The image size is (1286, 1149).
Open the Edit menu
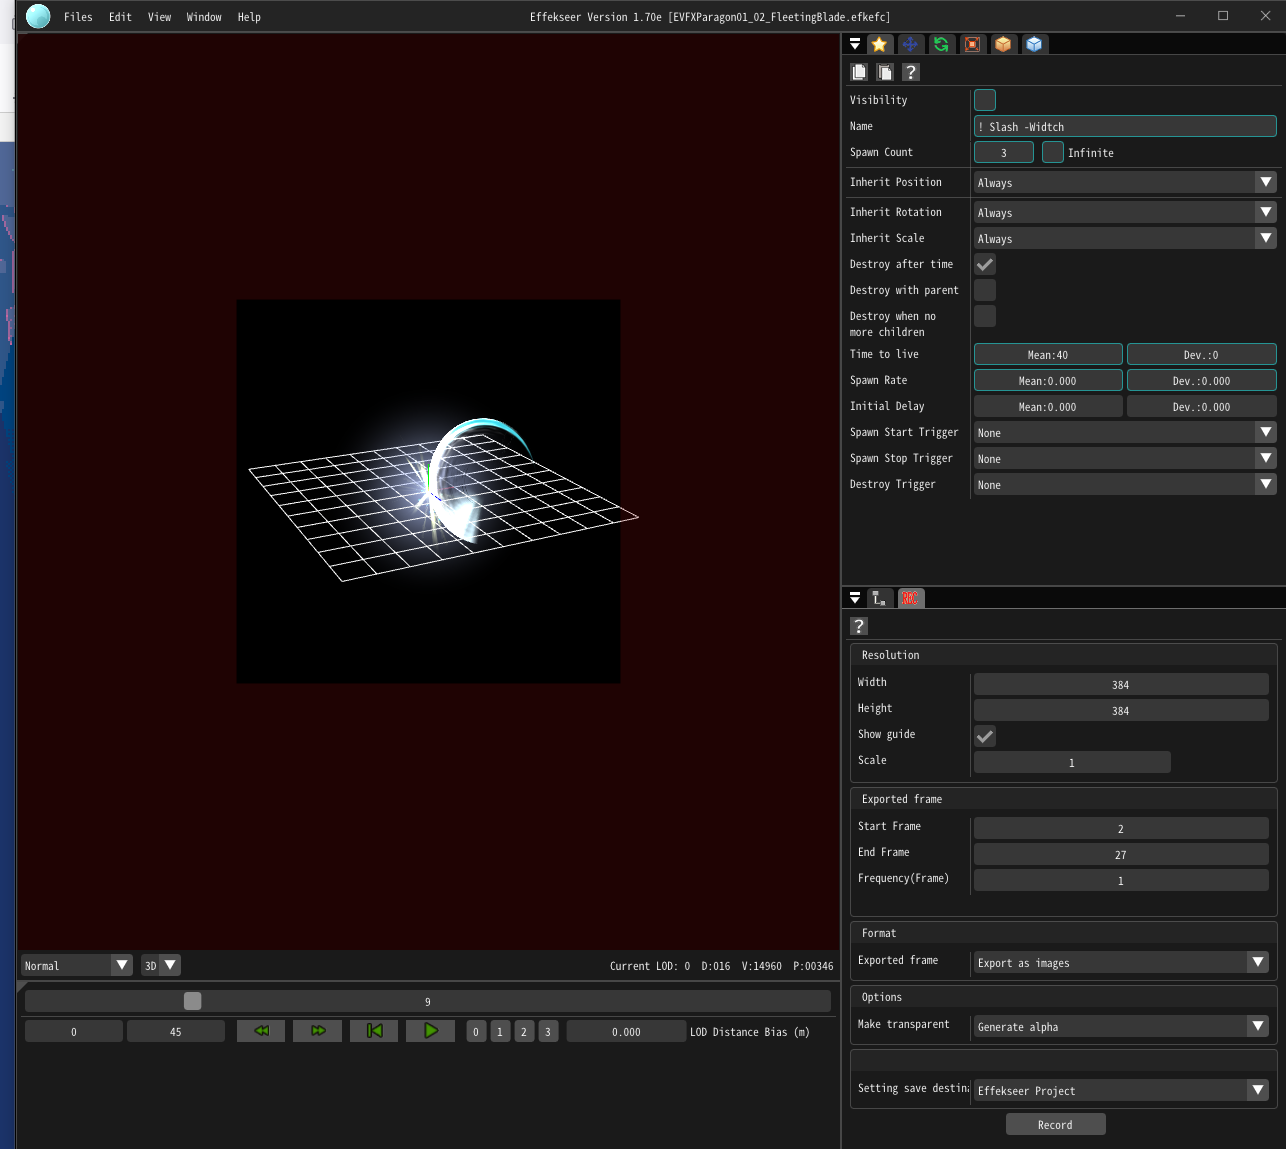(x=120, y=17)
